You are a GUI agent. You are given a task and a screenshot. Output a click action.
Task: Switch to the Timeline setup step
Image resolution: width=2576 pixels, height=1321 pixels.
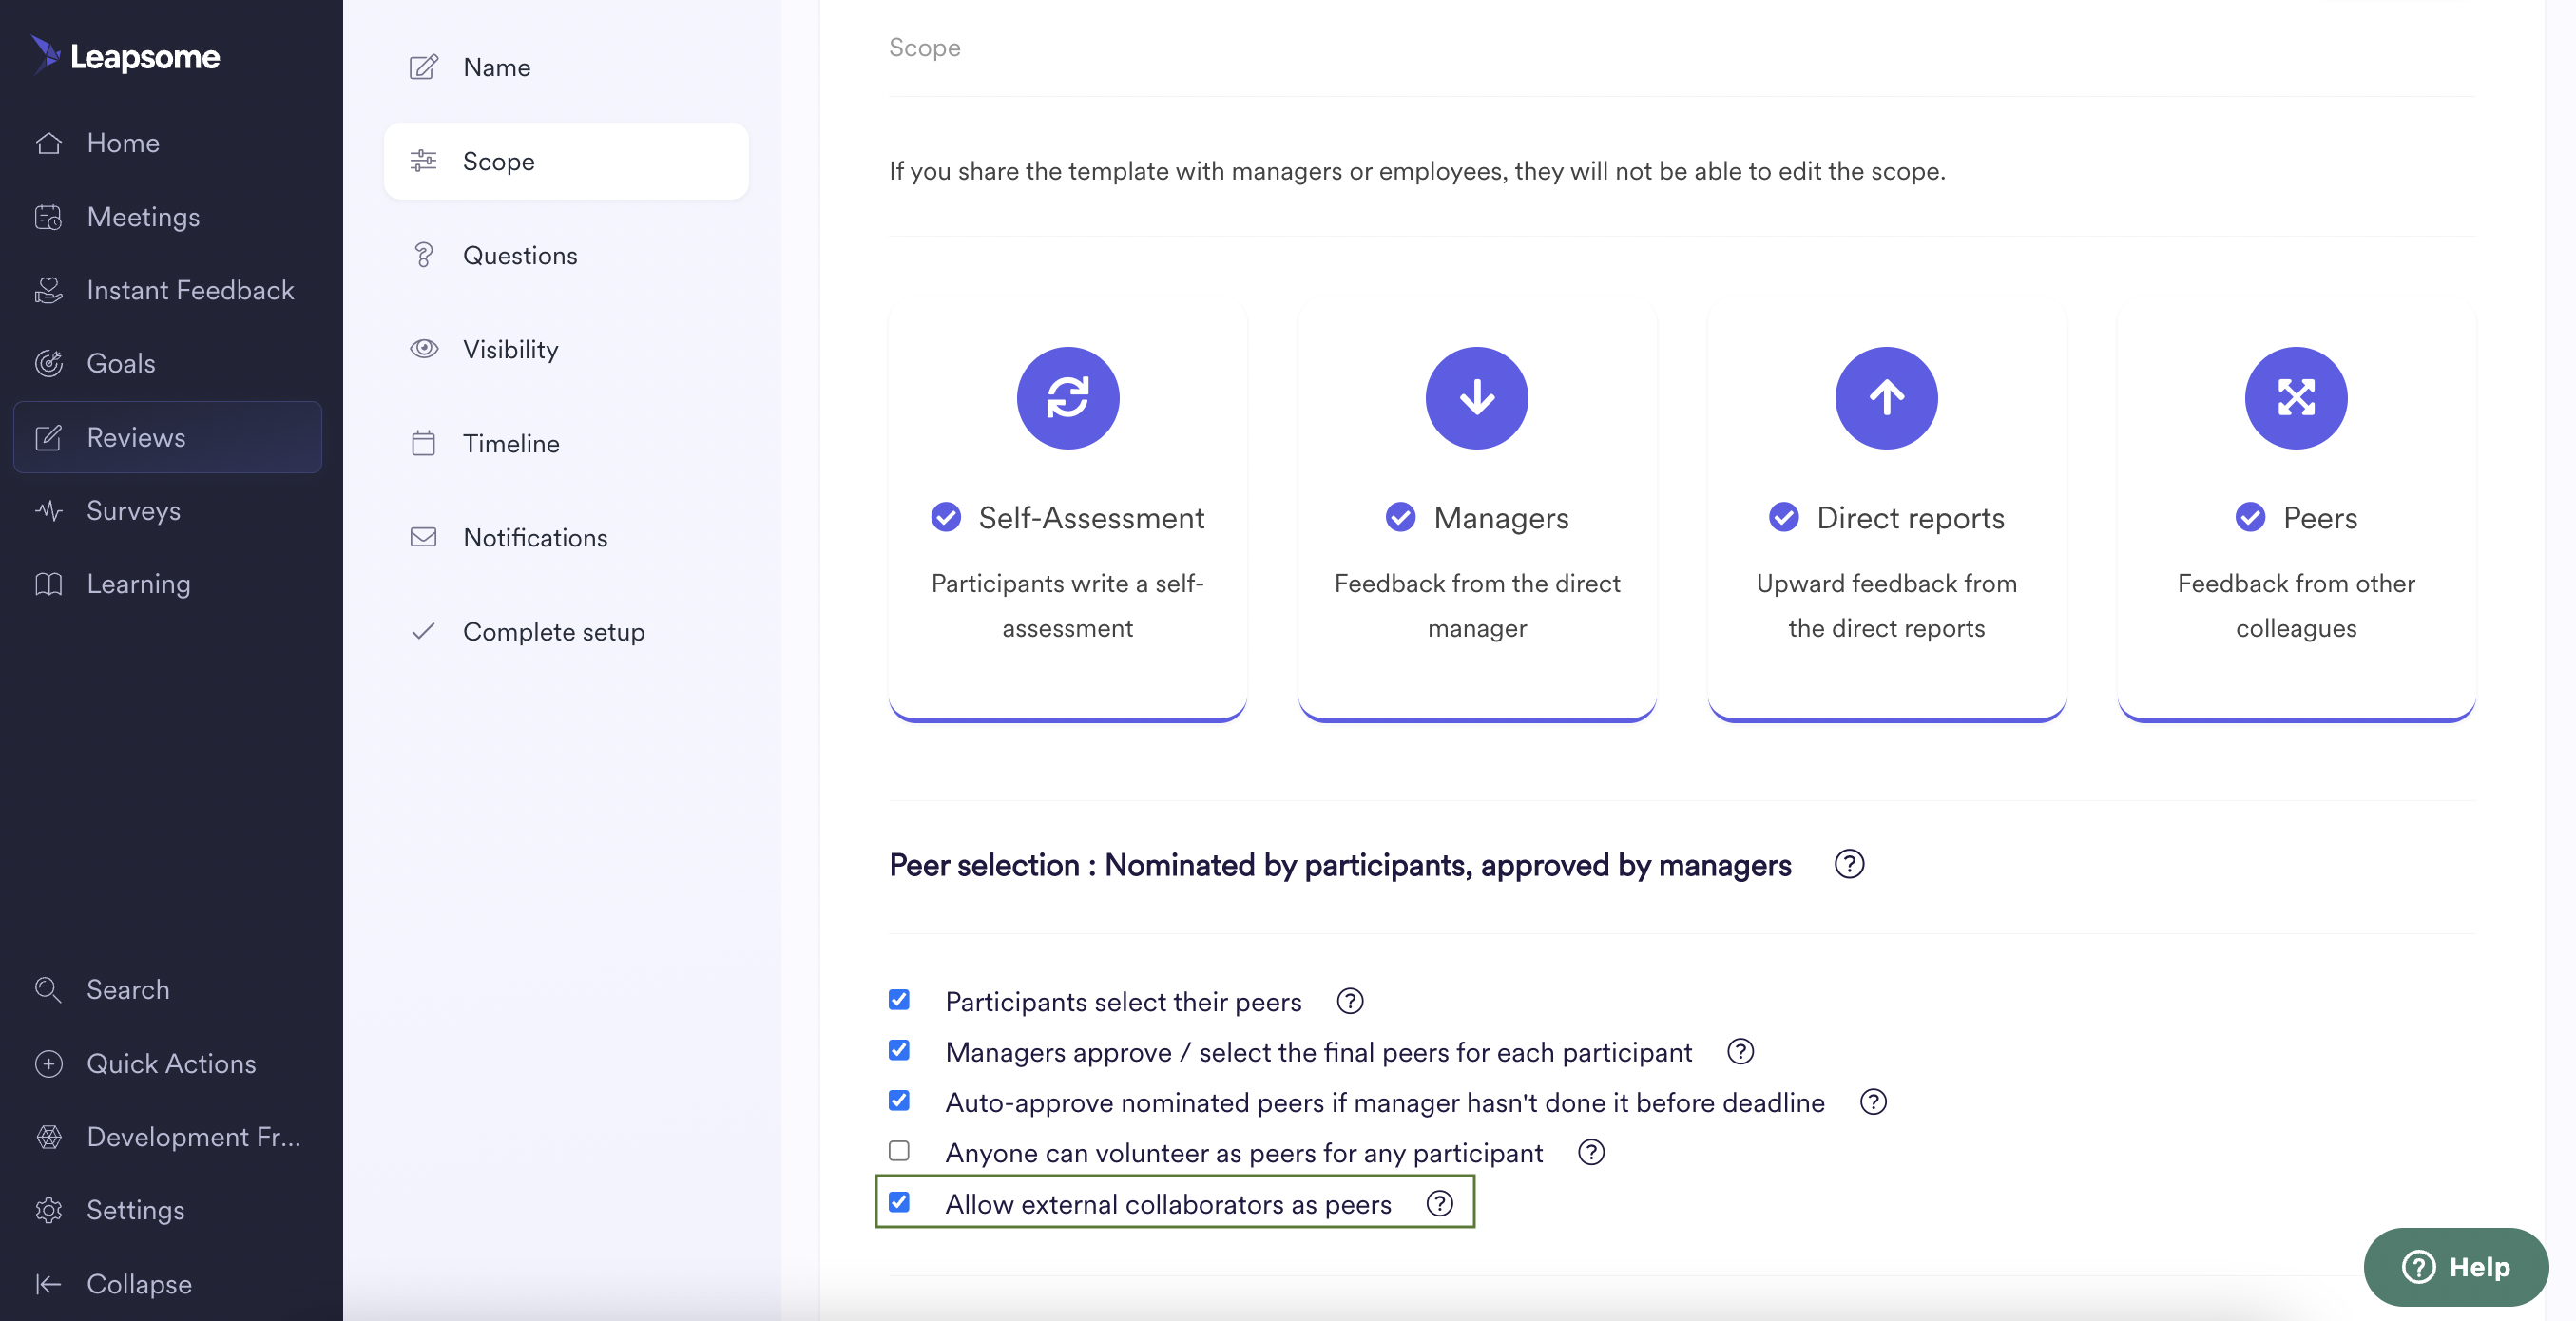coord(566,443)
